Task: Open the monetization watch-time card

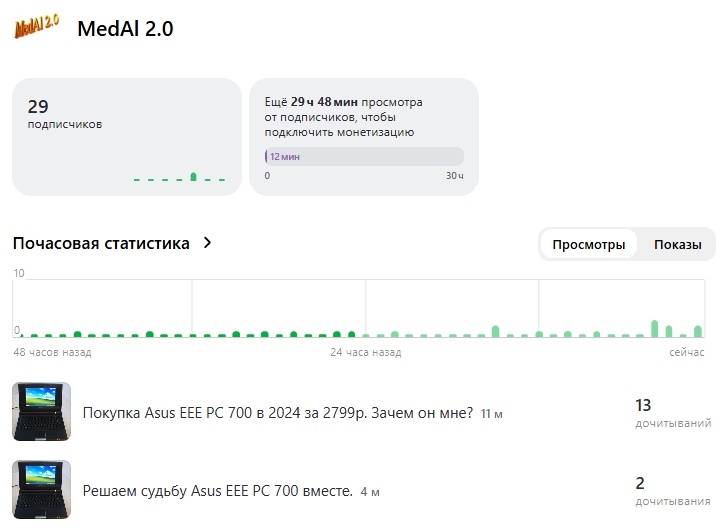Action: click(363, 136)
